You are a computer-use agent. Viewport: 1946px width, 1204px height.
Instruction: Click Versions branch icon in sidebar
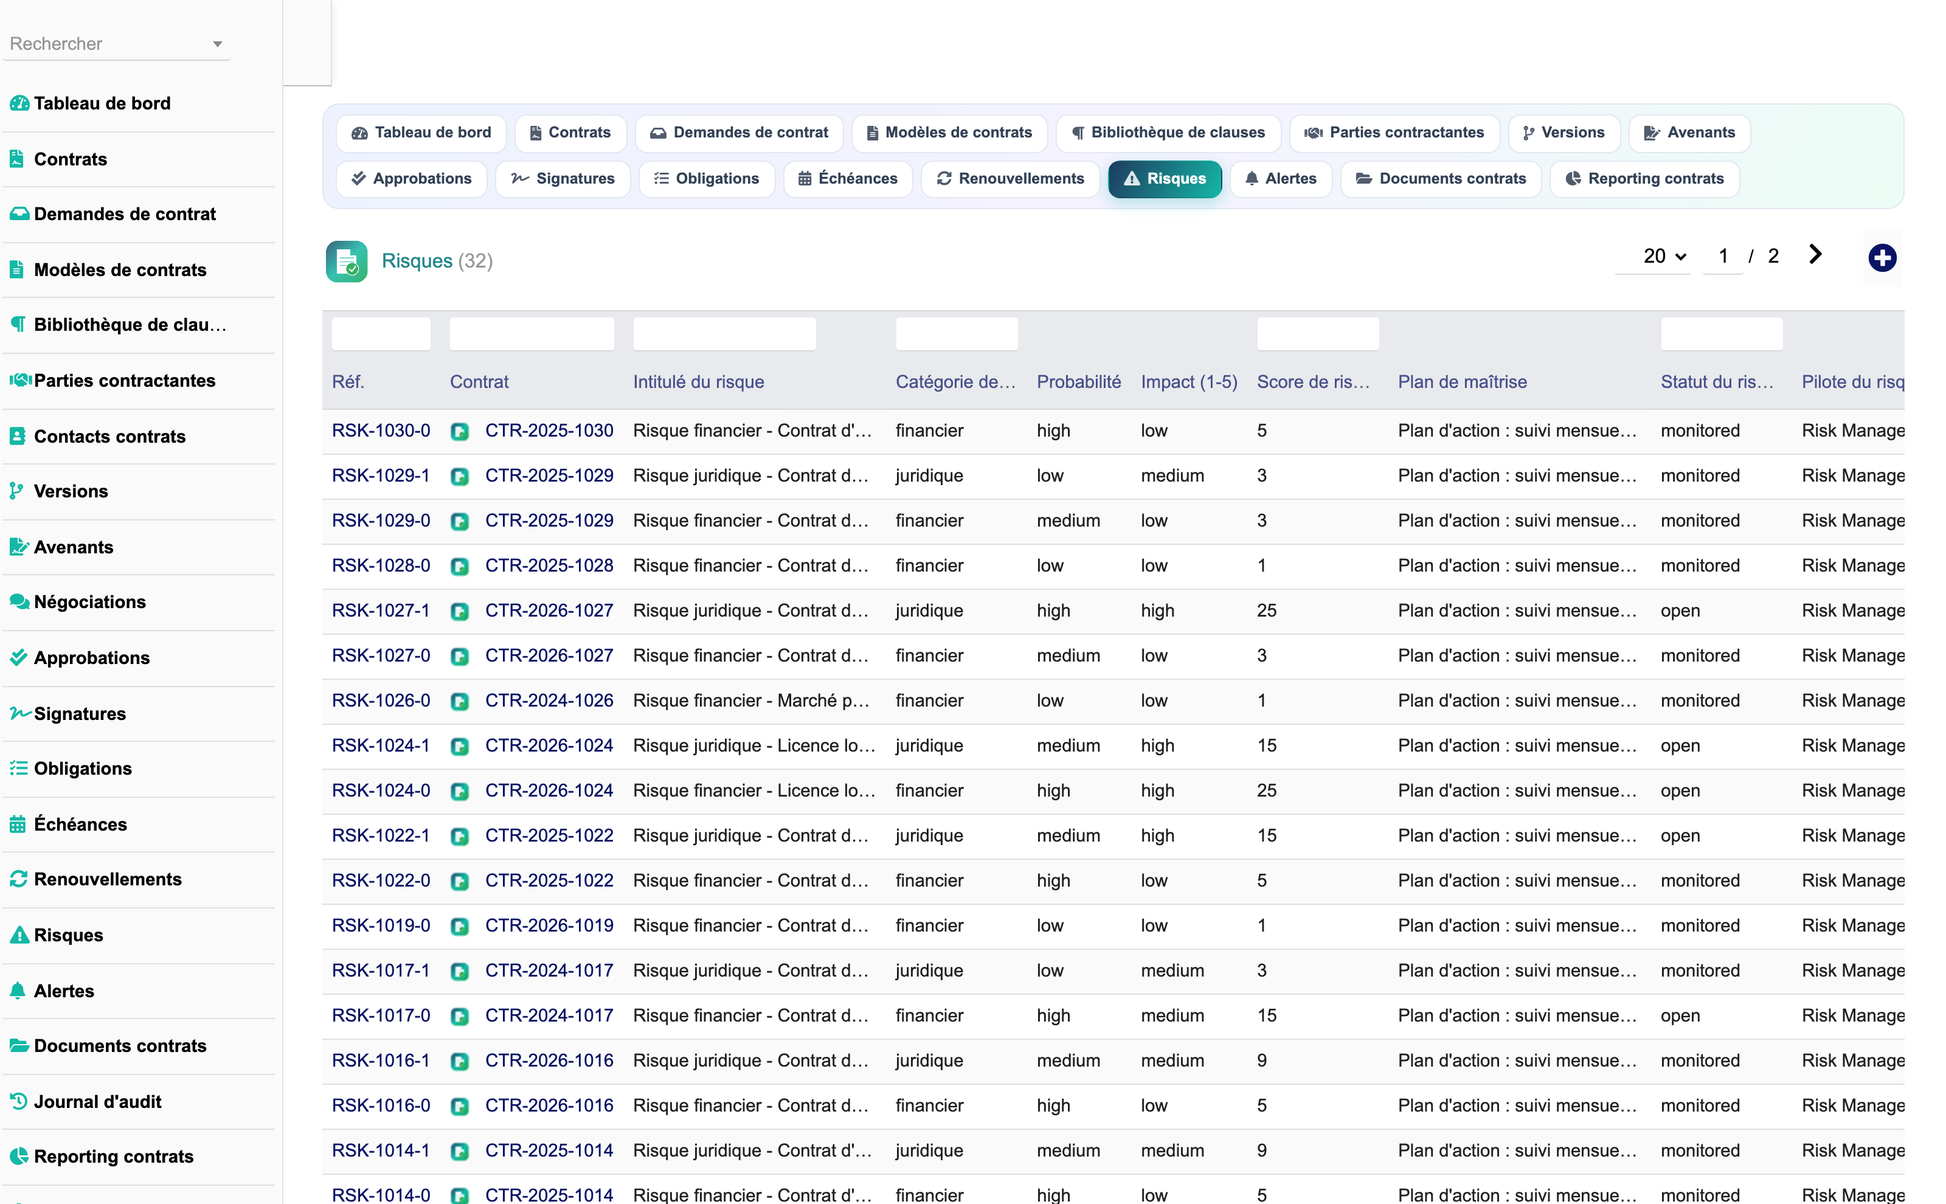(16, 491)
